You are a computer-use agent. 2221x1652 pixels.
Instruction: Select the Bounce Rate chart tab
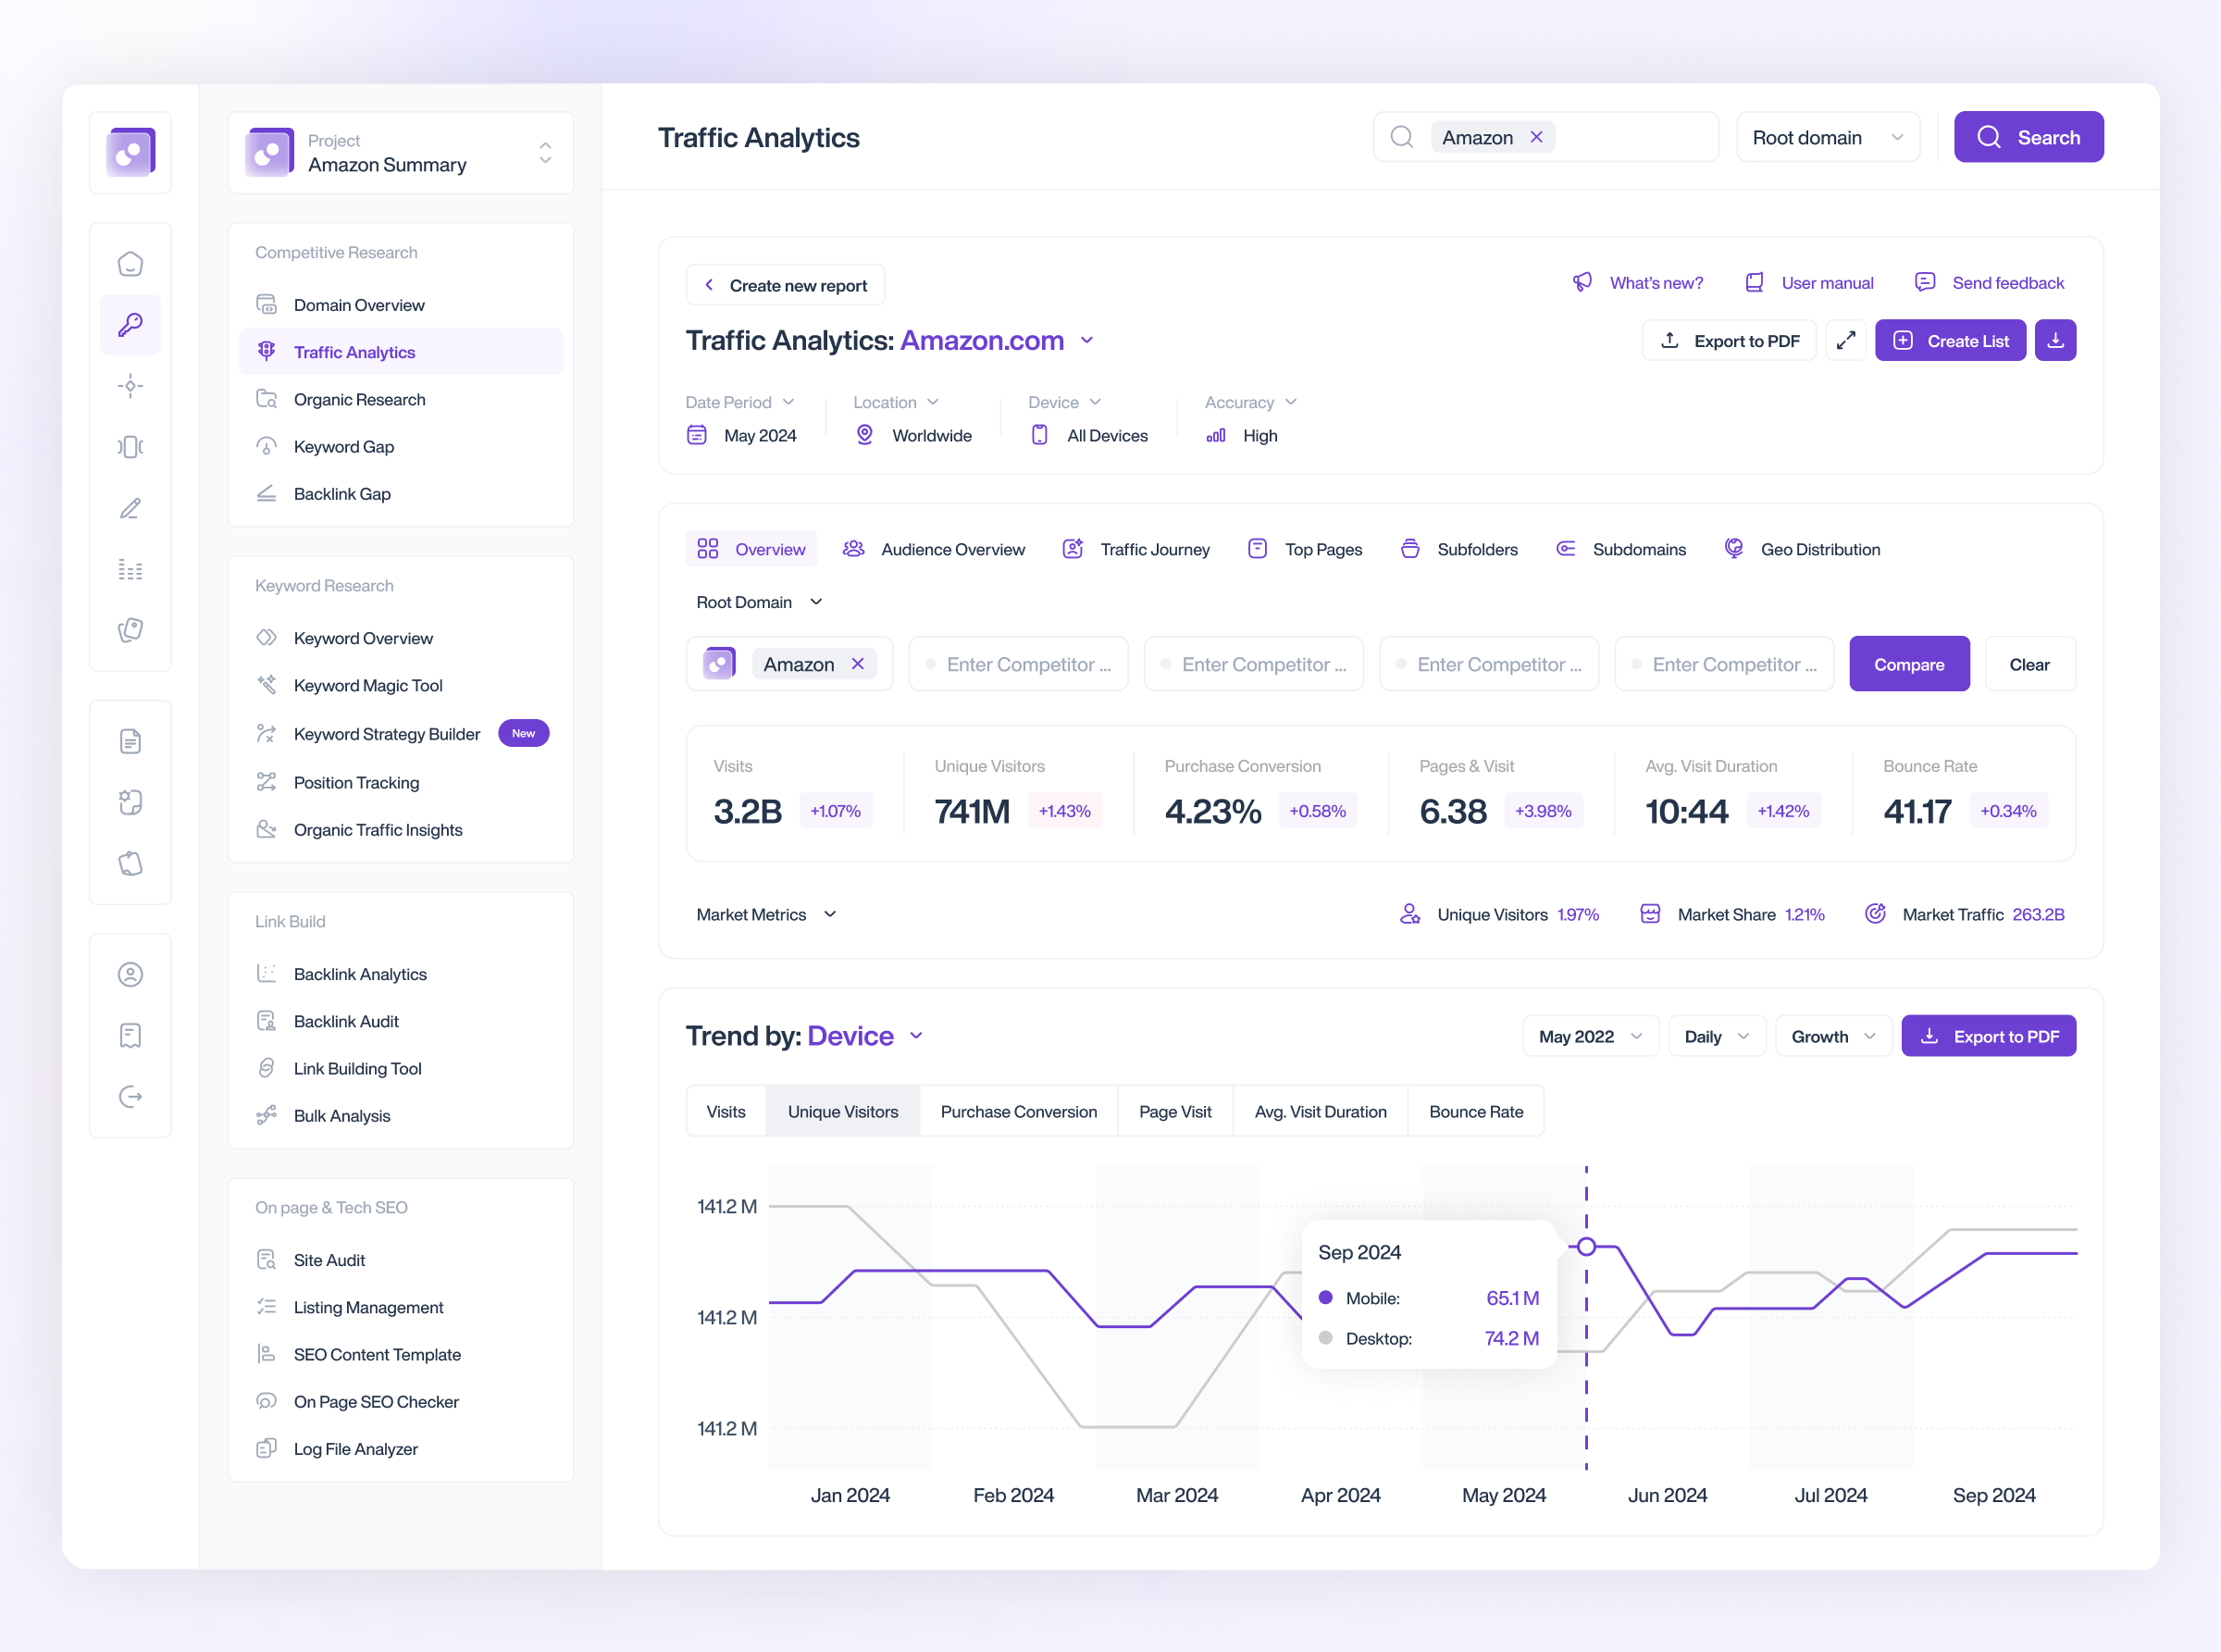click(x=1476, y=1111)
